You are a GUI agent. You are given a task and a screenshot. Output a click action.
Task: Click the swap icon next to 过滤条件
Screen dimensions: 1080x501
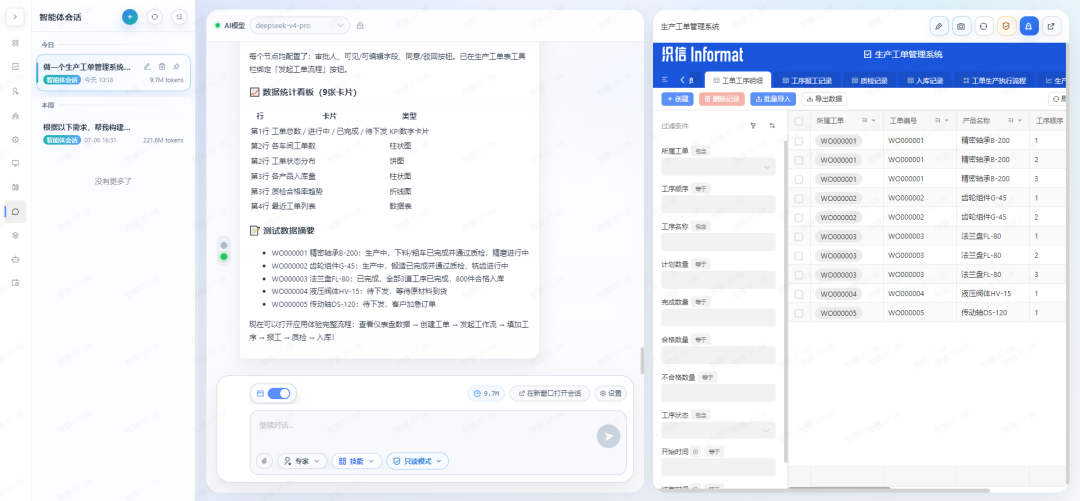tap(772, 126)
